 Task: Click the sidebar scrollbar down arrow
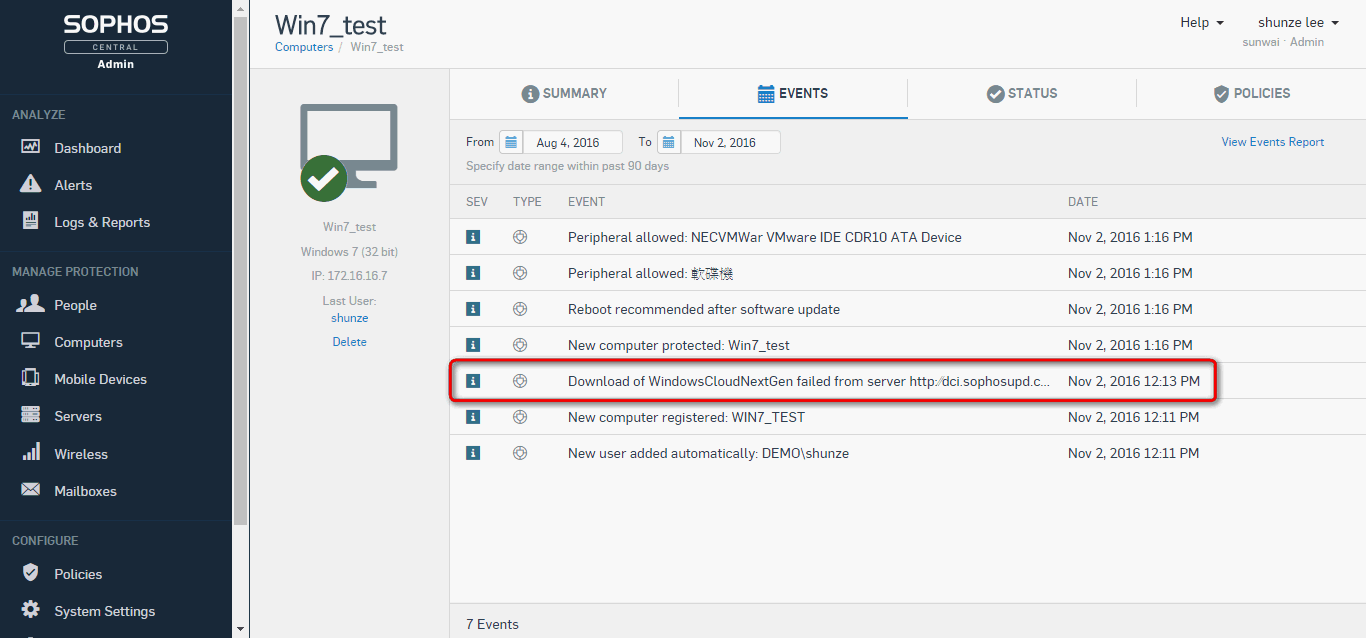pos(240,630)
